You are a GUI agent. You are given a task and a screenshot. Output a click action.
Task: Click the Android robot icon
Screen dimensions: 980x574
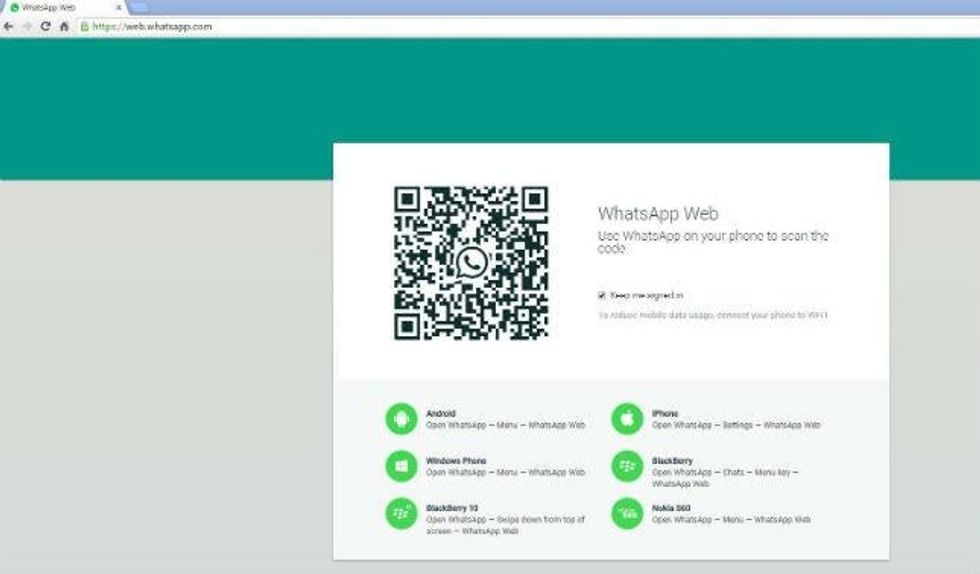[x=401, y=418]
